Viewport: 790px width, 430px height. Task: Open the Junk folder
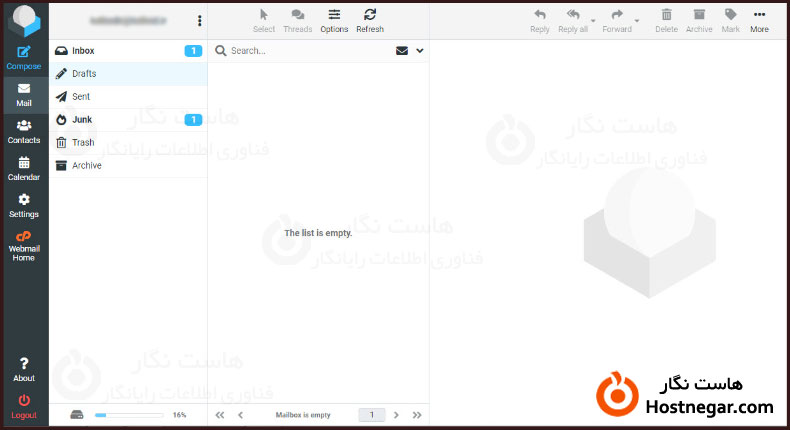pos(82,119)
